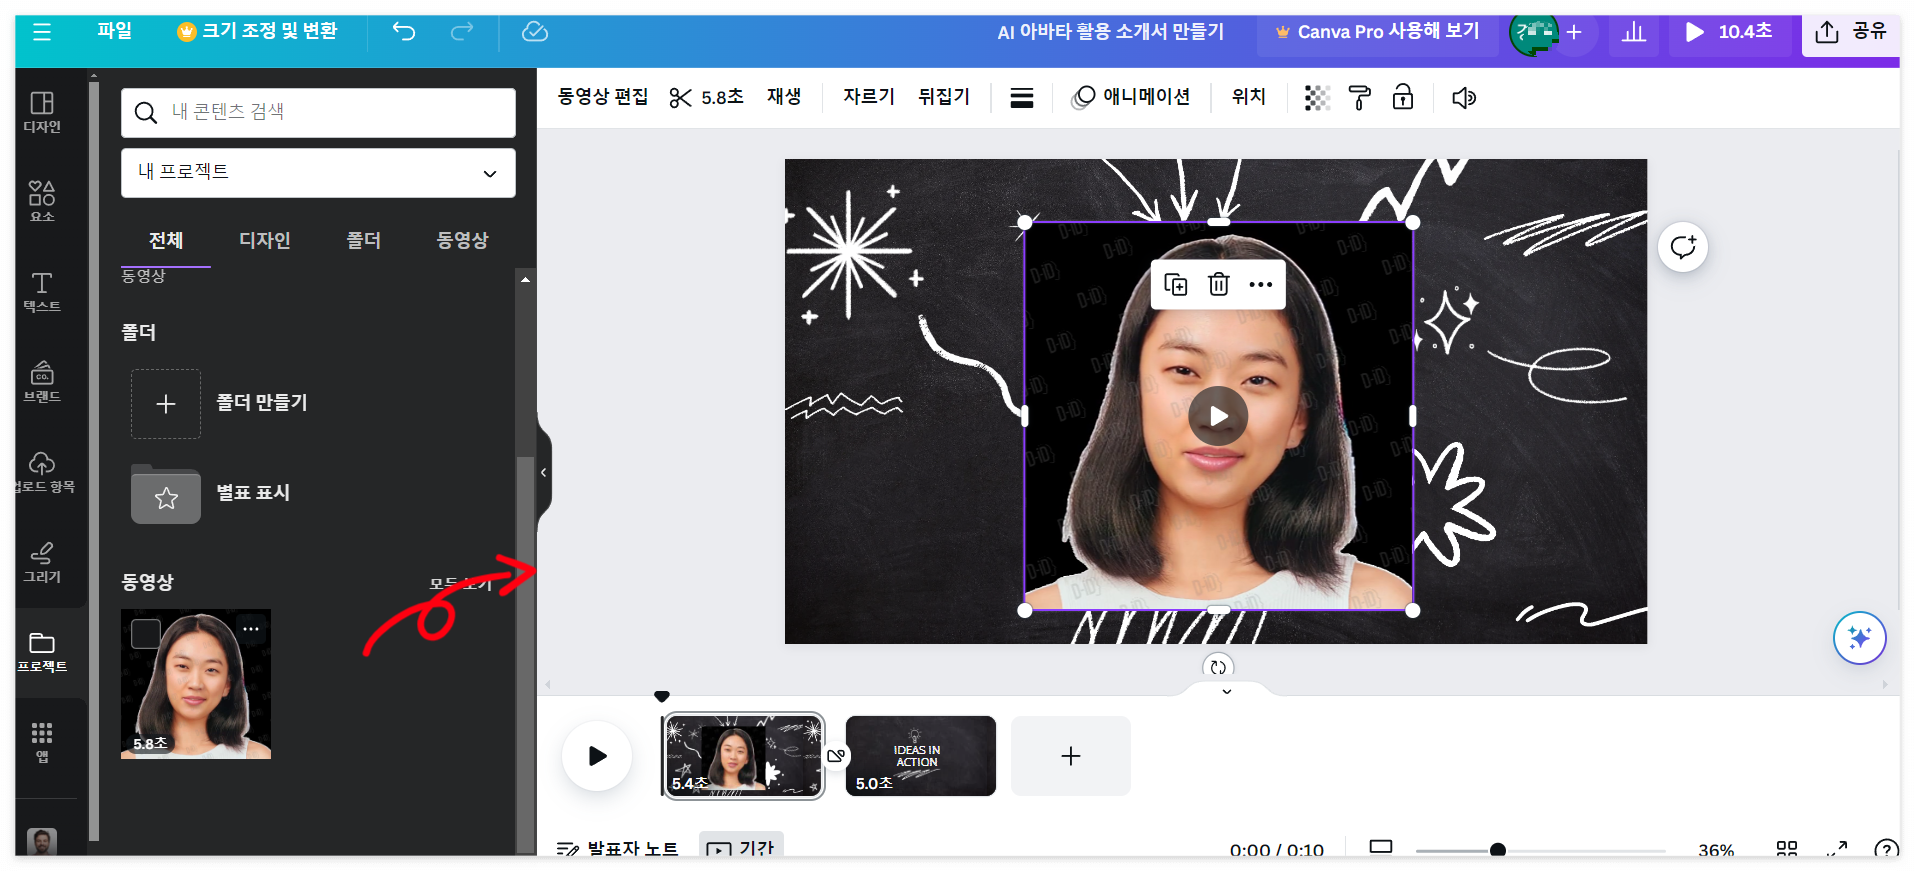Expand the 내 프로젝트 dropdown

(318, 172)
